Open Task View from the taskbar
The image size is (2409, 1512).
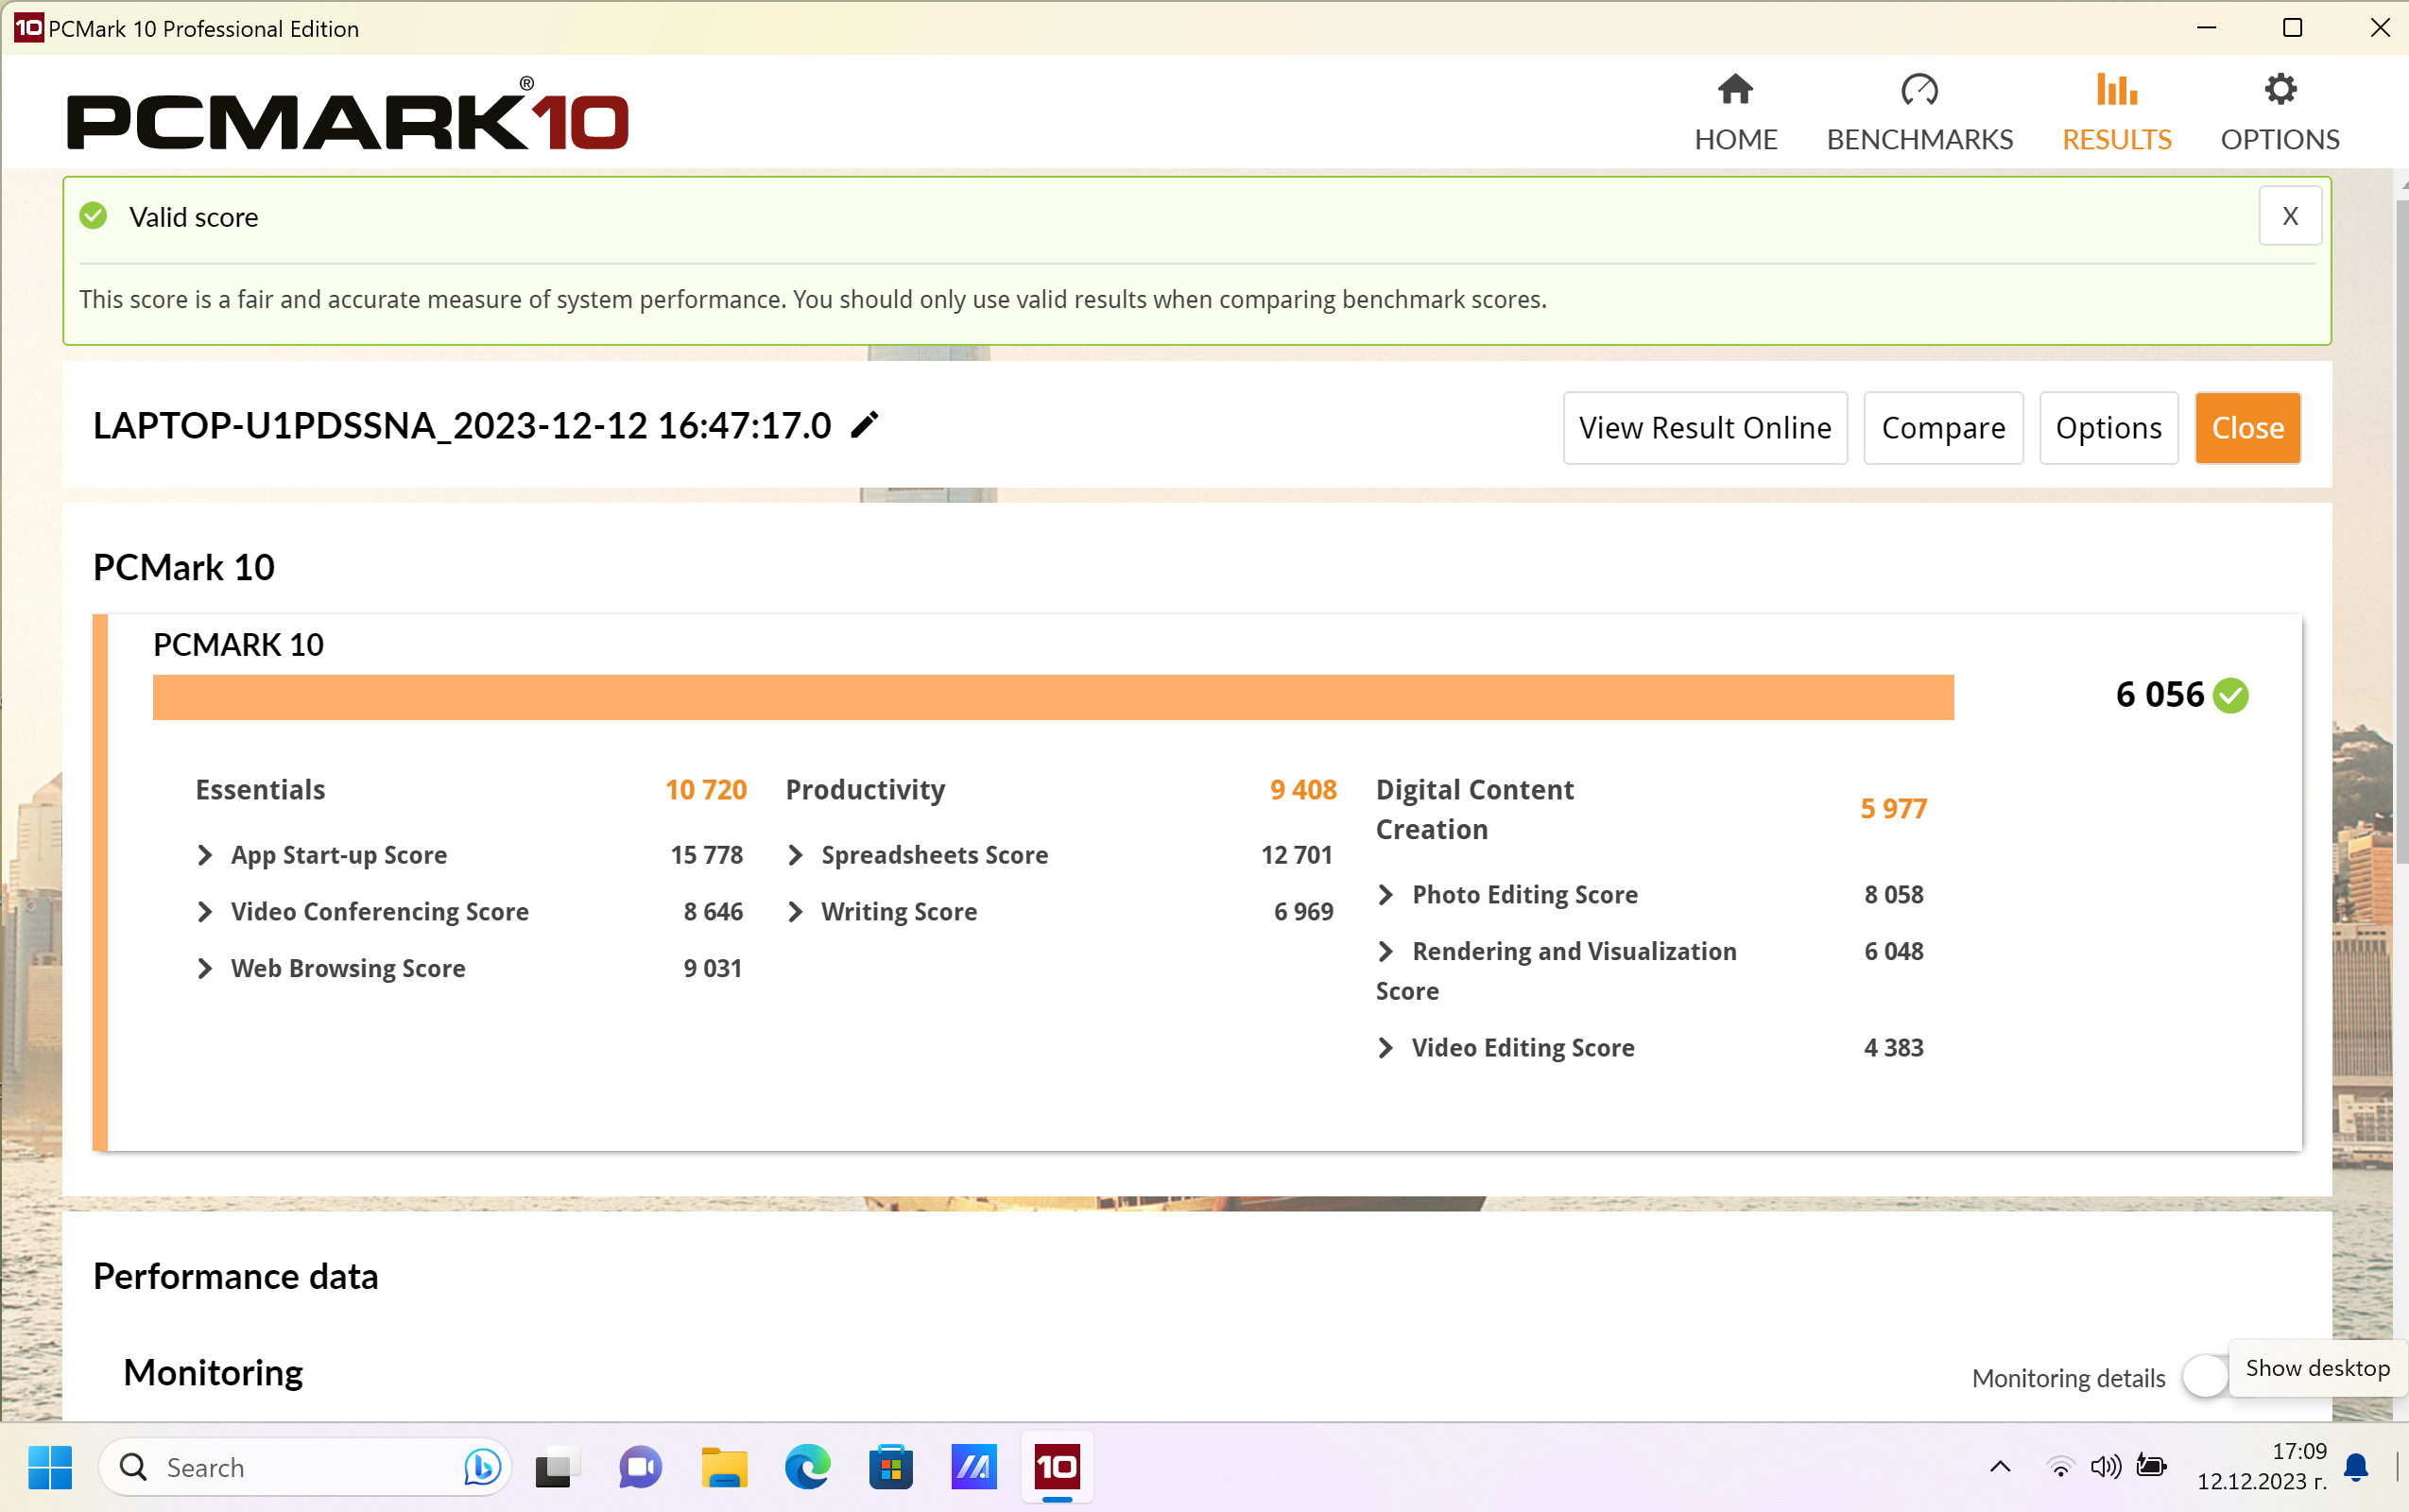[558, 1467]
